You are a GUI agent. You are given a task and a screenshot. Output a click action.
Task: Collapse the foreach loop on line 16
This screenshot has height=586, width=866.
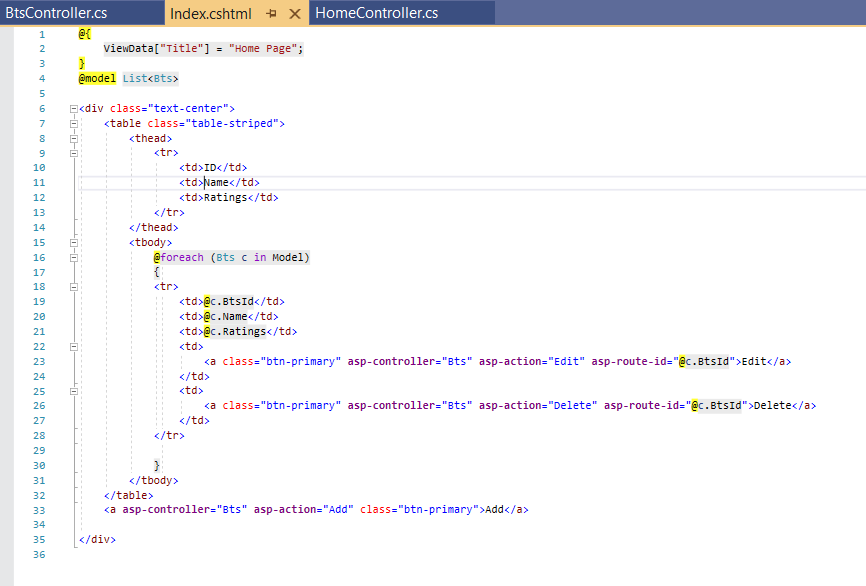(x=74, y=257)
